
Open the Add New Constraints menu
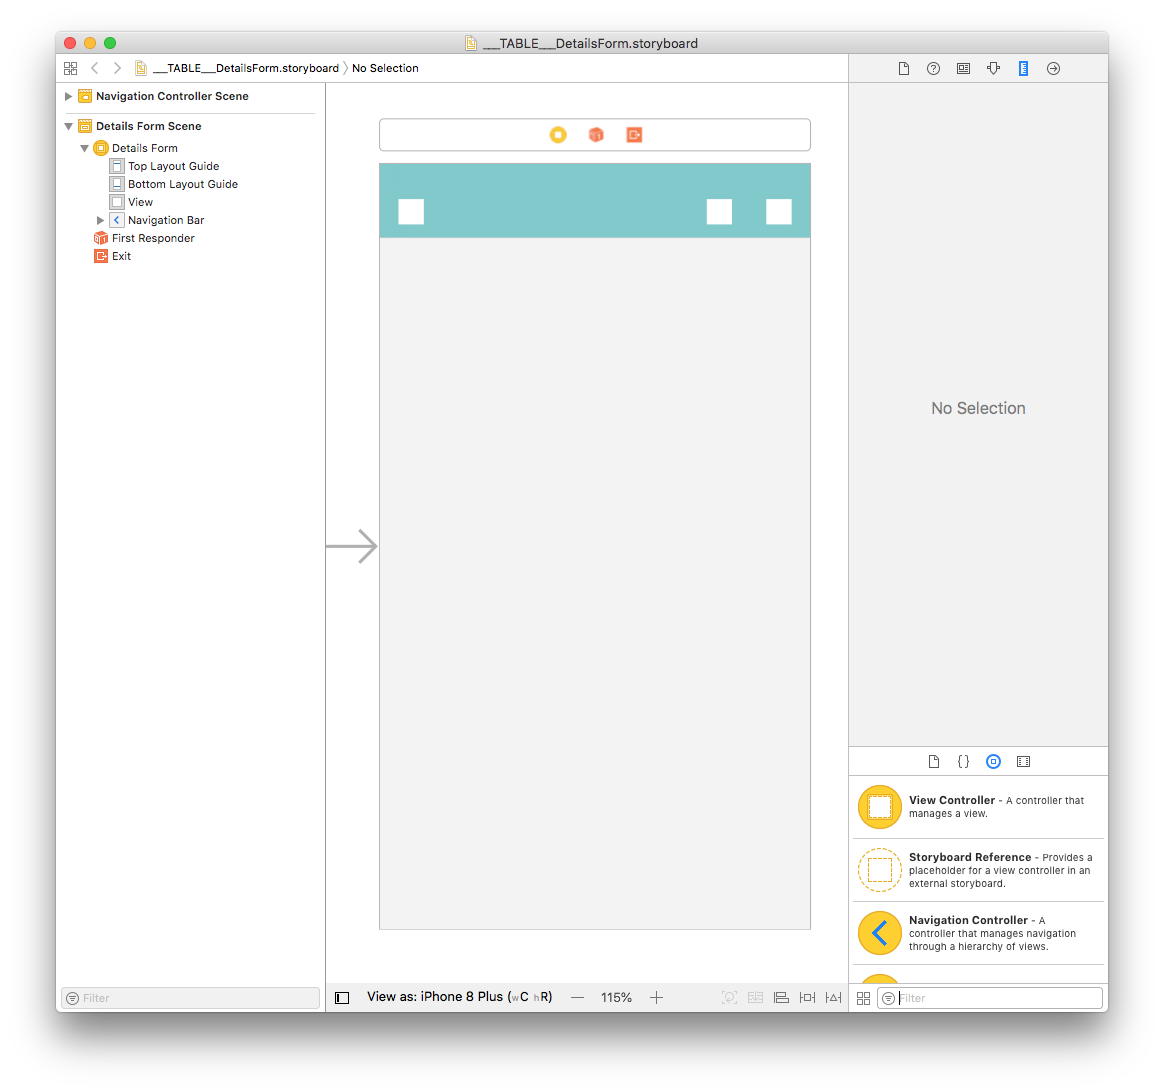(808, 998)
